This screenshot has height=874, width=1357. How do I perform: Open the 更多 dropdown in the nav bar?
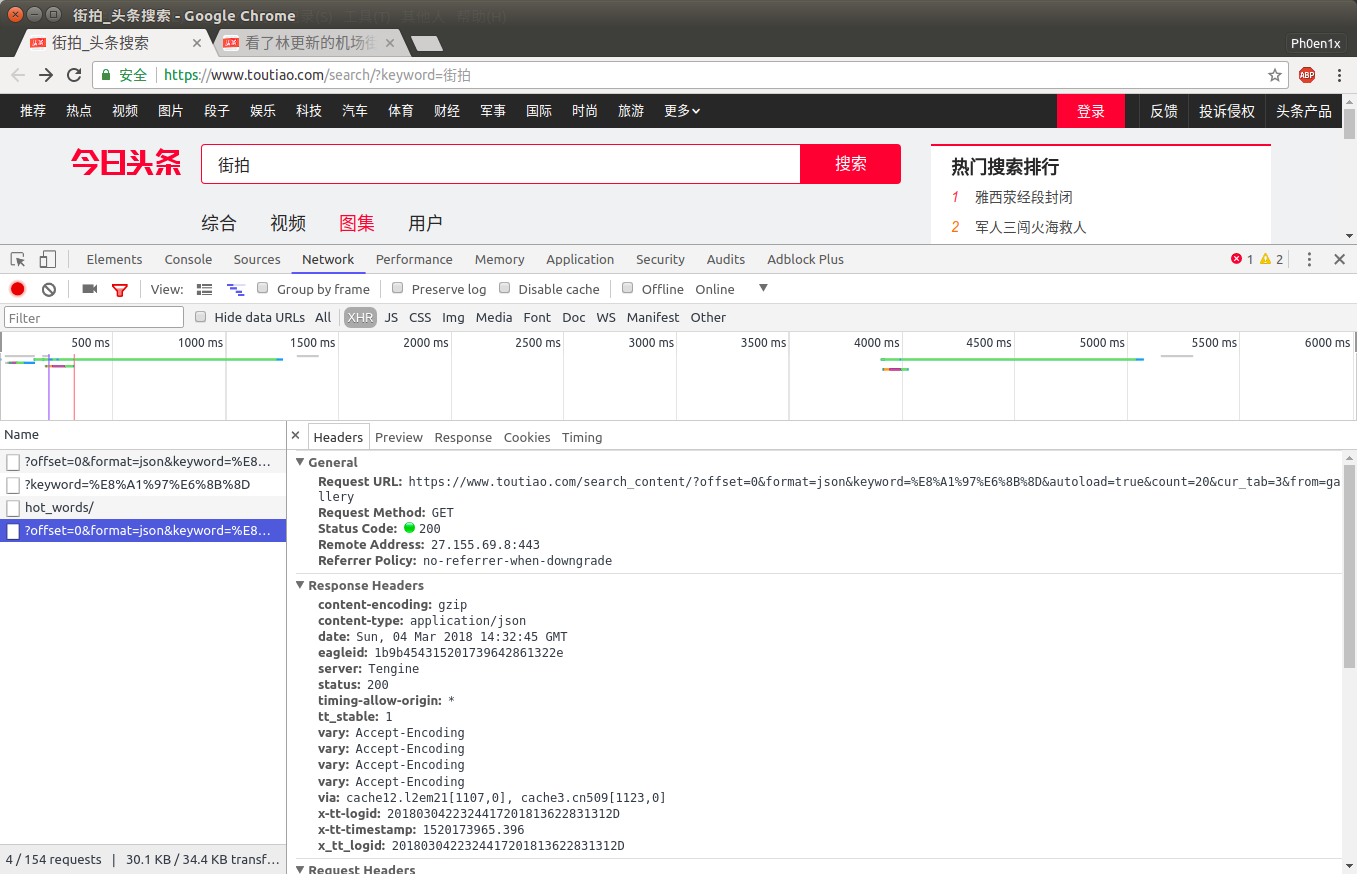point(682,111)
